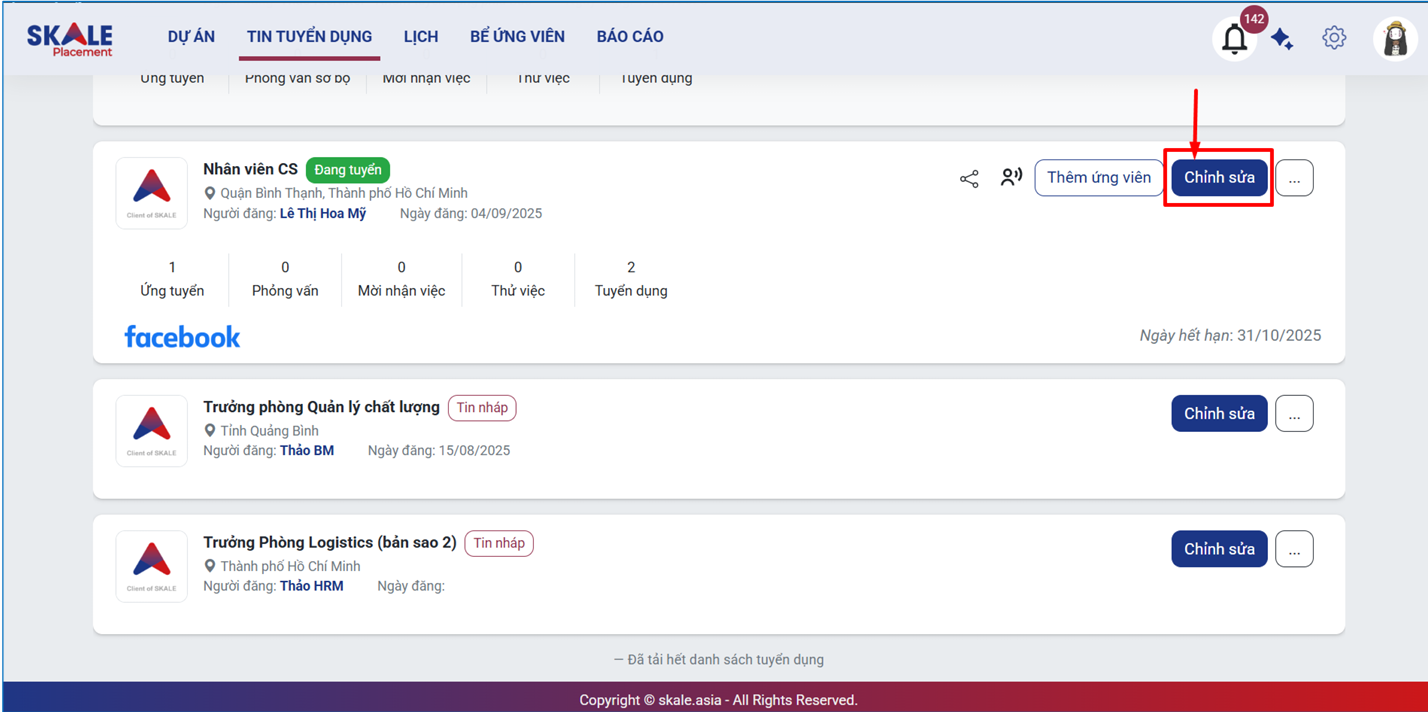Switch to the BÁO CÁO tab
Image resolution: width=1428 pixels, height=712 pixels.
click(x=630, y=37)
